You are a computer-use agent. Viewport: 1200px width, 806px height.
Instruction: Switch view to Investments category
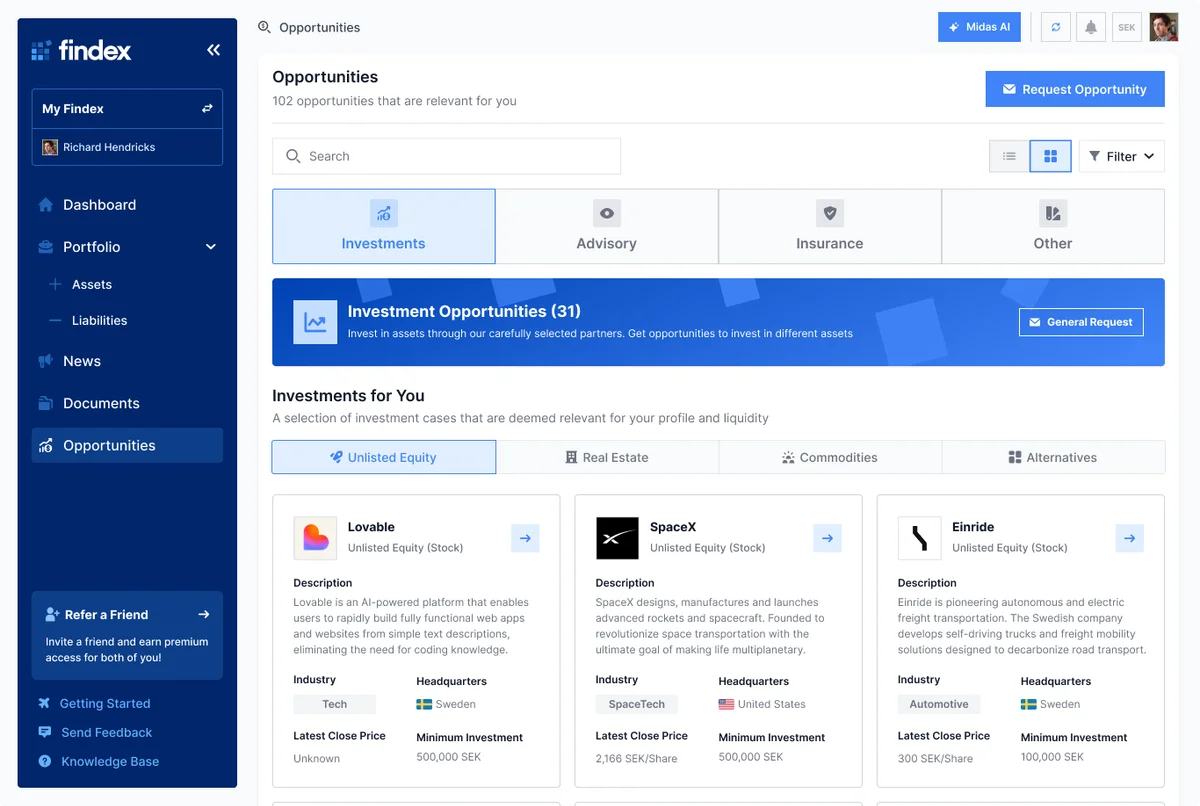(383, 226)
